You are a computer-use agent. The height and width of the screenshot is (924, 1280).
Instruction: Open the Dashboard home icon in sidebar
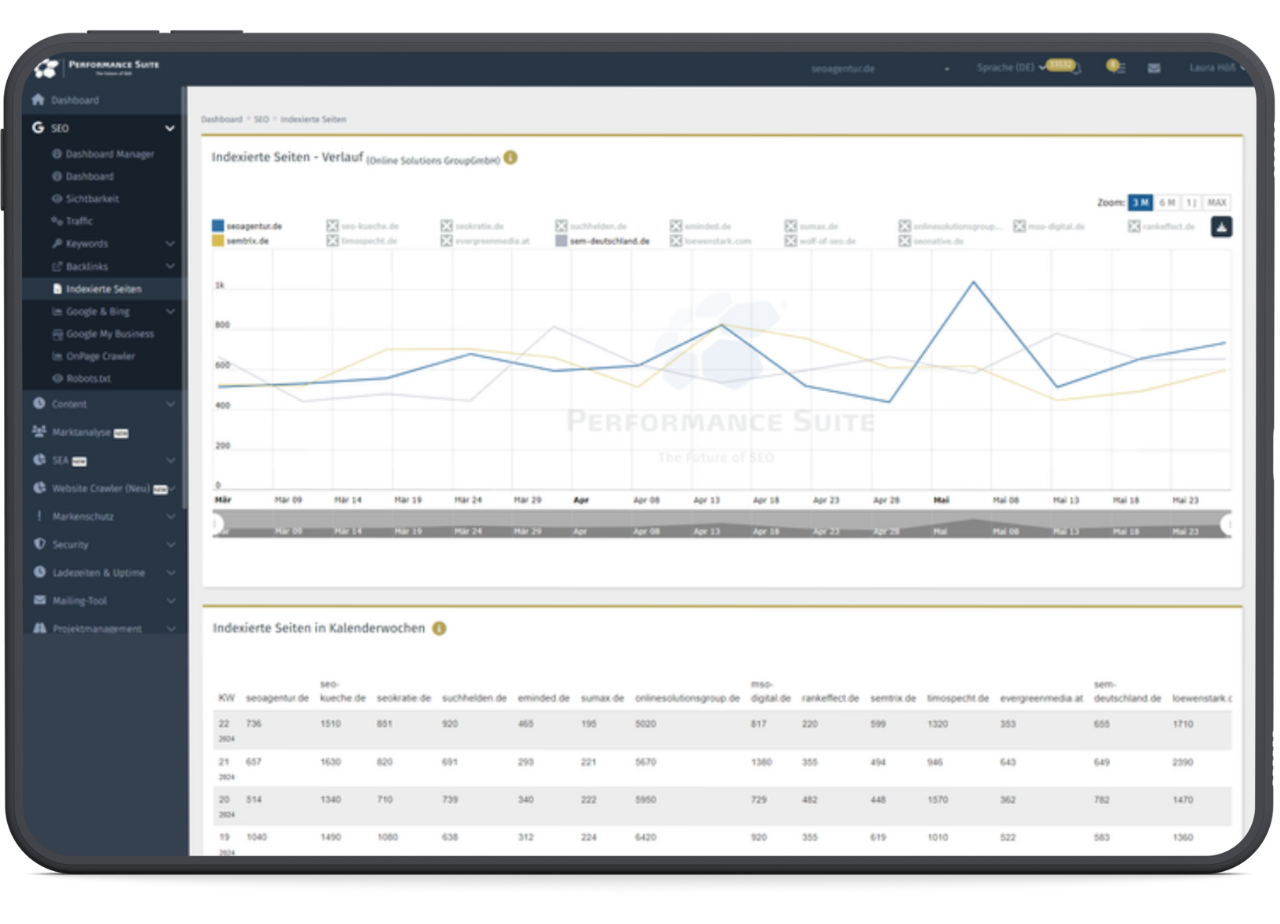pos(39,100)
